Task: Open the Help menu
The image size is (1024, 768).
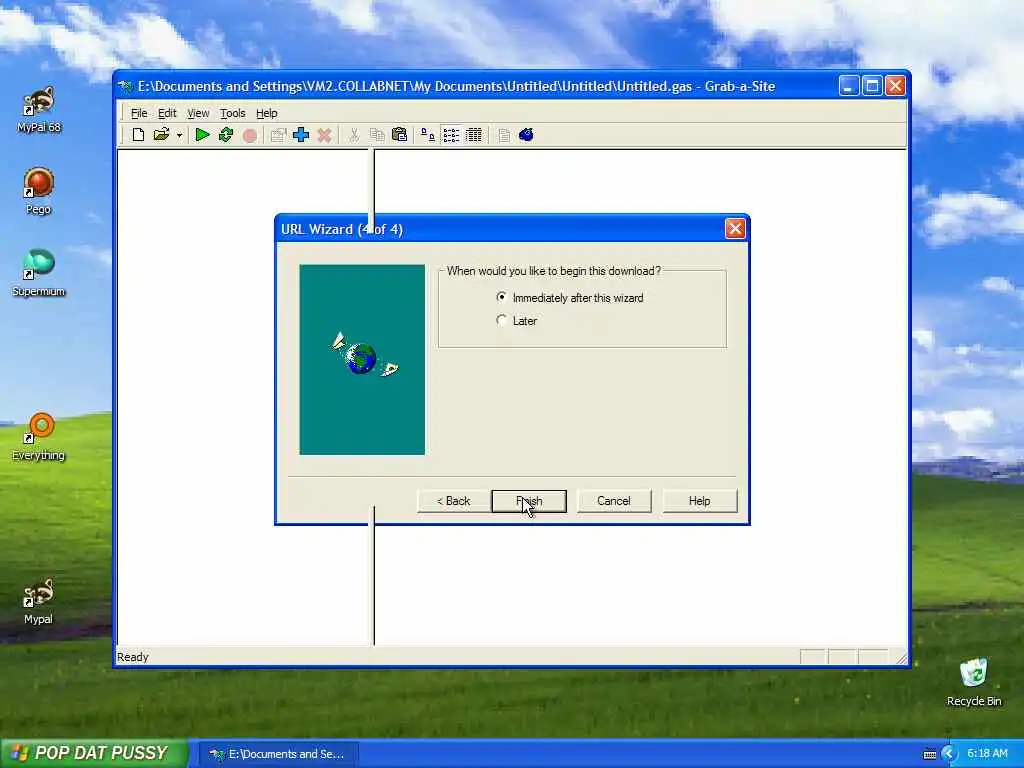Action: pos(266,113)
